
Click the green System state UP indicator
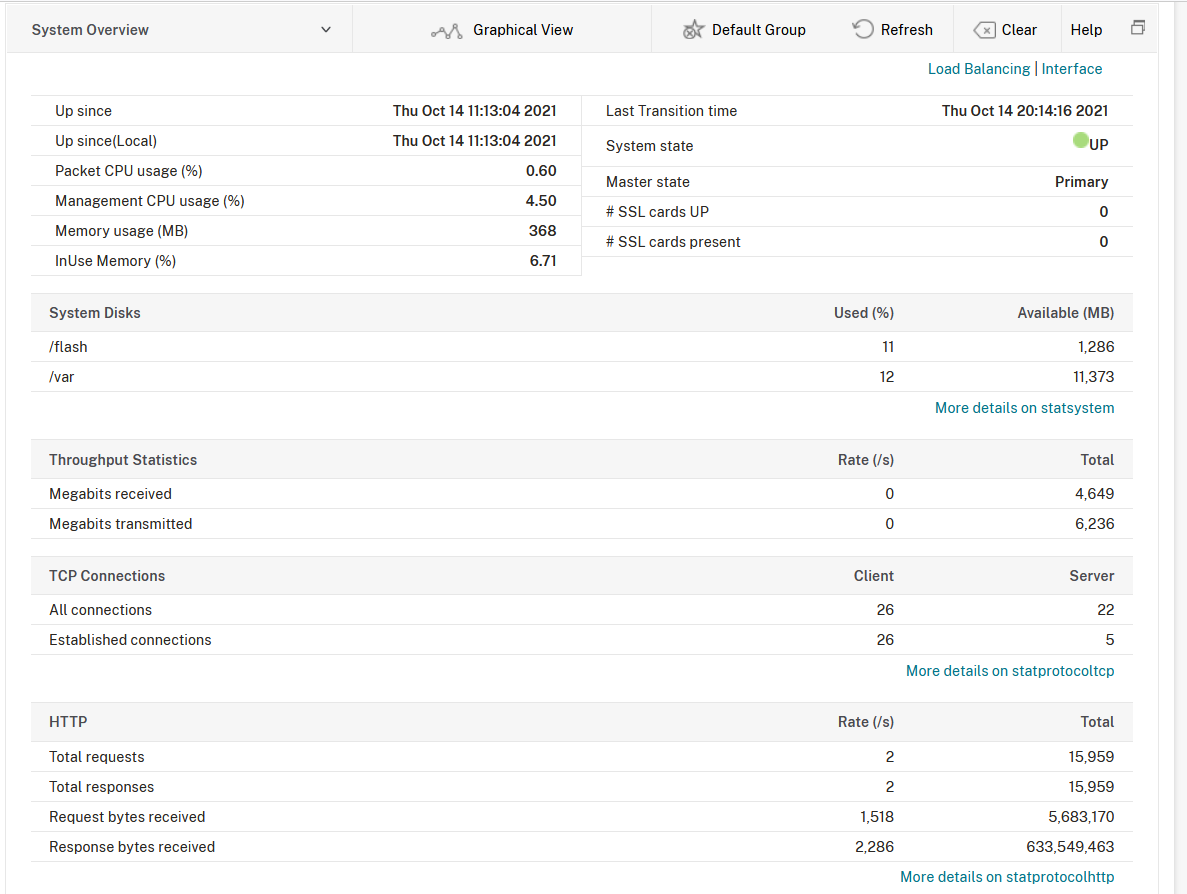(x=1080, y=141)
